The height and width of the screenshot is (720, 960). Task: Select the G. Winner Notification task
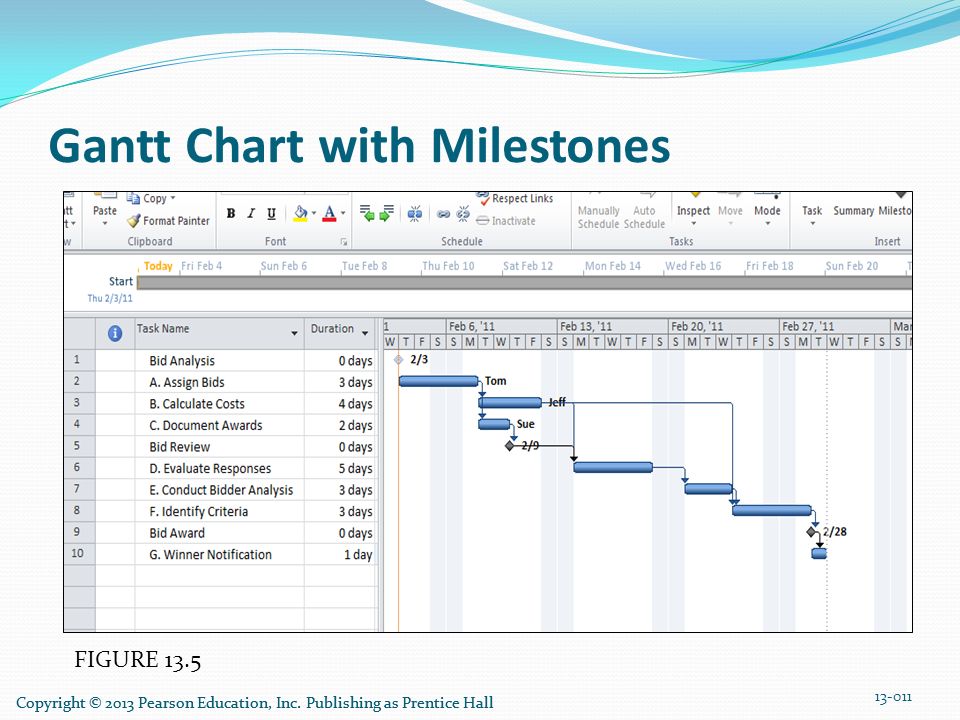pos(210,554)
